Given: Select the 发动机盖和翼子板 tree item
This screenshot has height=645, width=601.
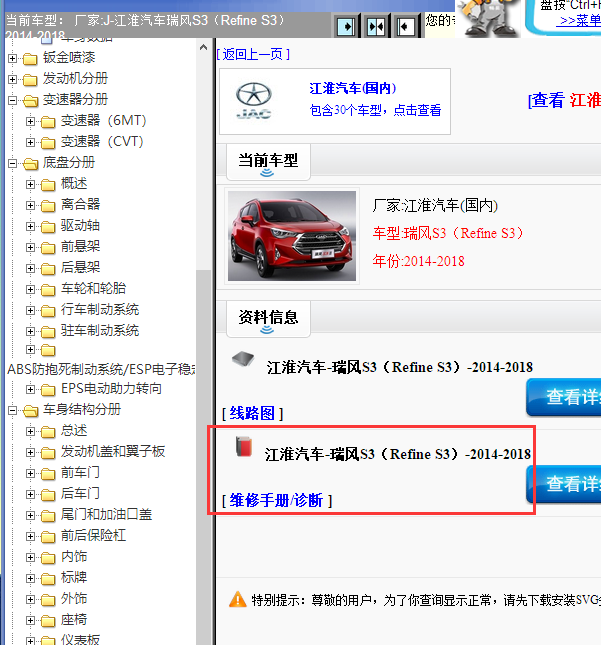Looking at the screenshot, I should (x=113, y=452).
